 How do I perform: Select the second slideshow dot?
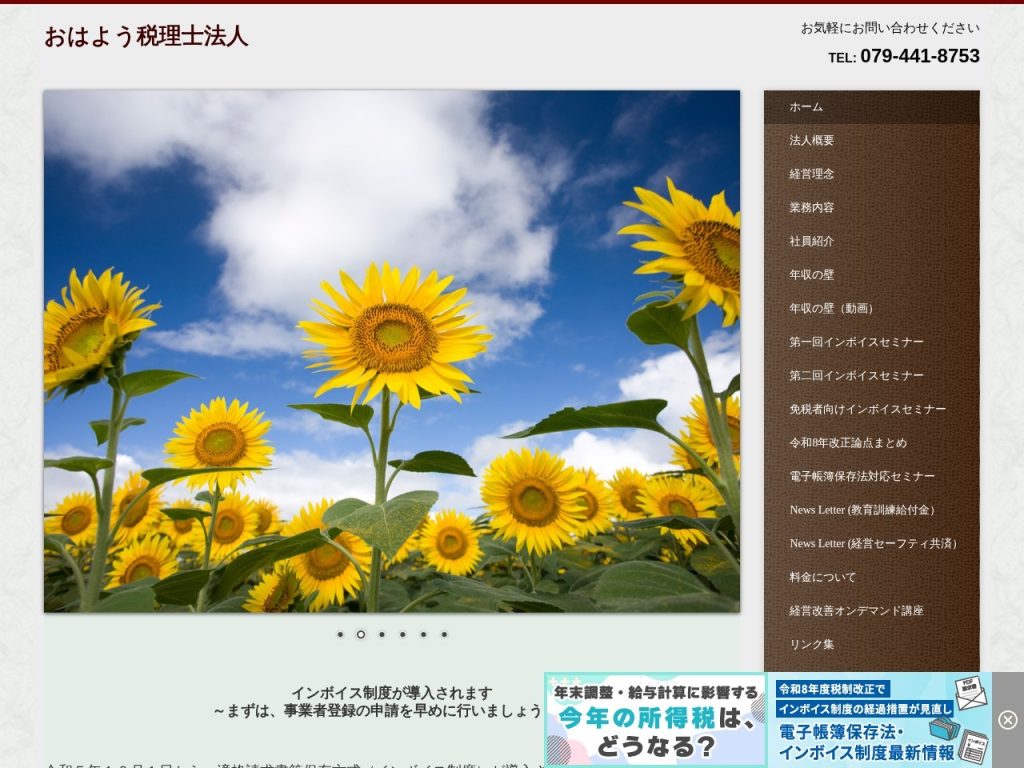coord(360,634)
